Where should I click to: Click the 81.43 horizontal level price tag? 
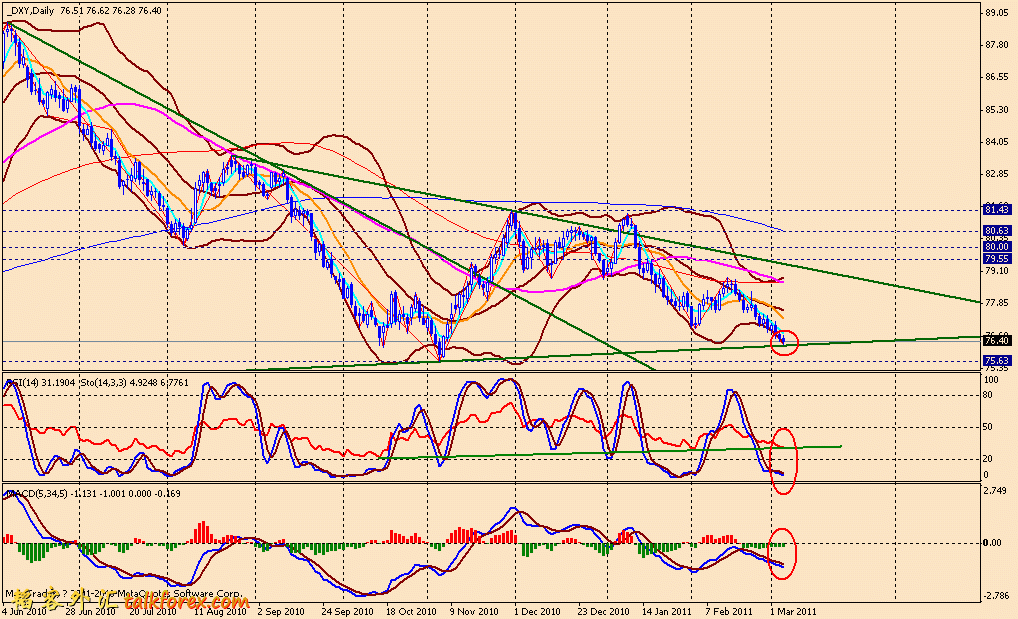click(997, 210)
